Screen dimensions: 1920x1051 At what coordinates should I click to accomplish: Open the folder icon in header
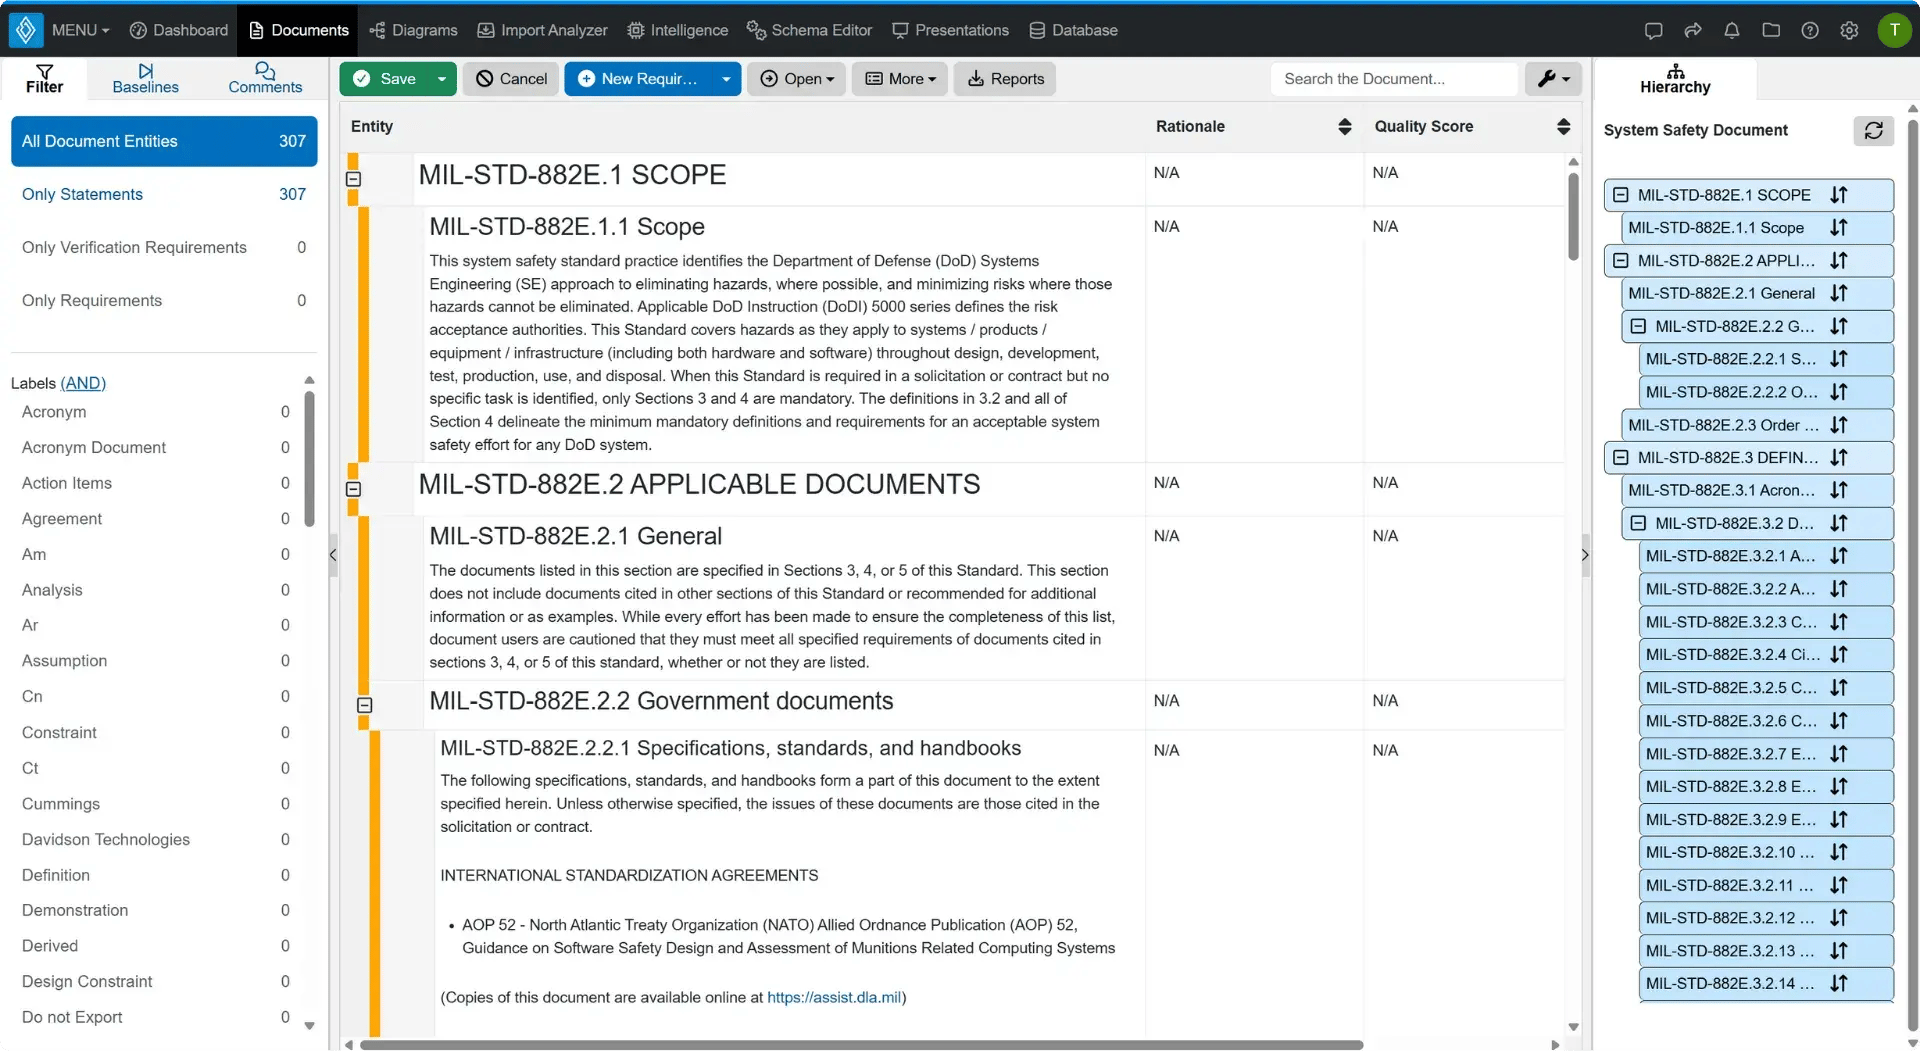[1771, 30]
